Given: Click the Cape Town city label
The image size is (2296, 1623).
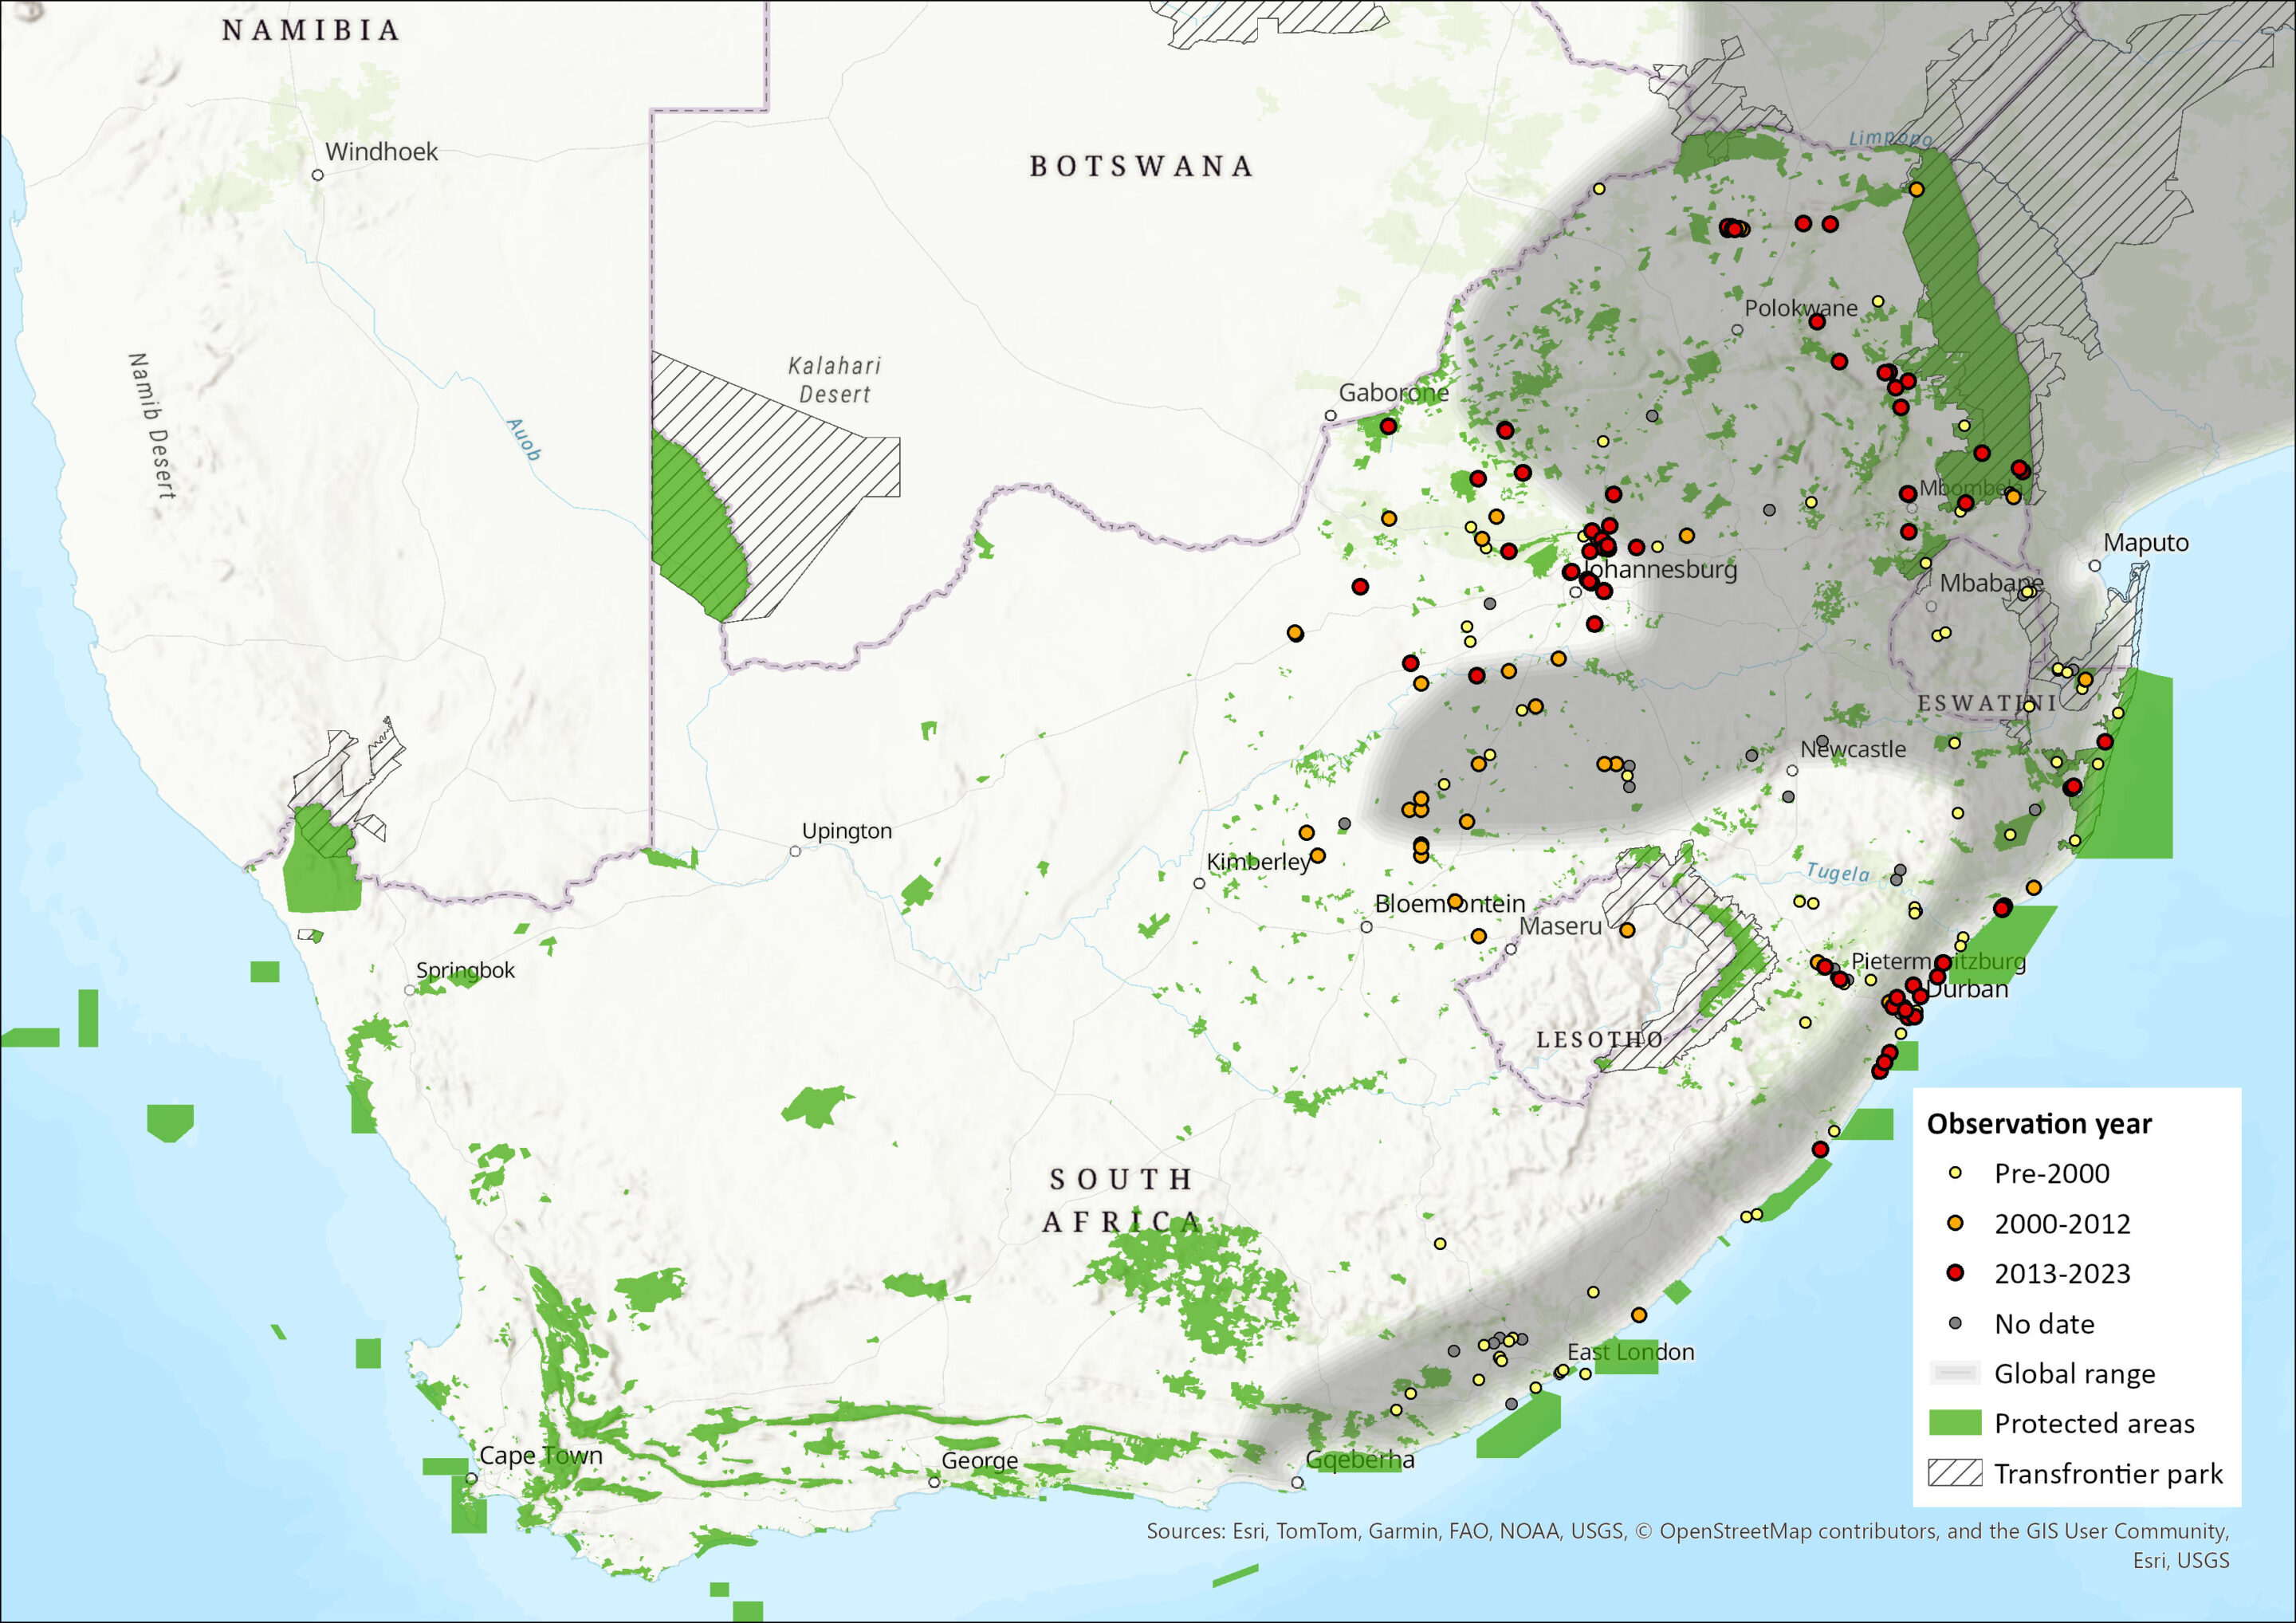Looking at the screenshot, I should click(541, 1455).
